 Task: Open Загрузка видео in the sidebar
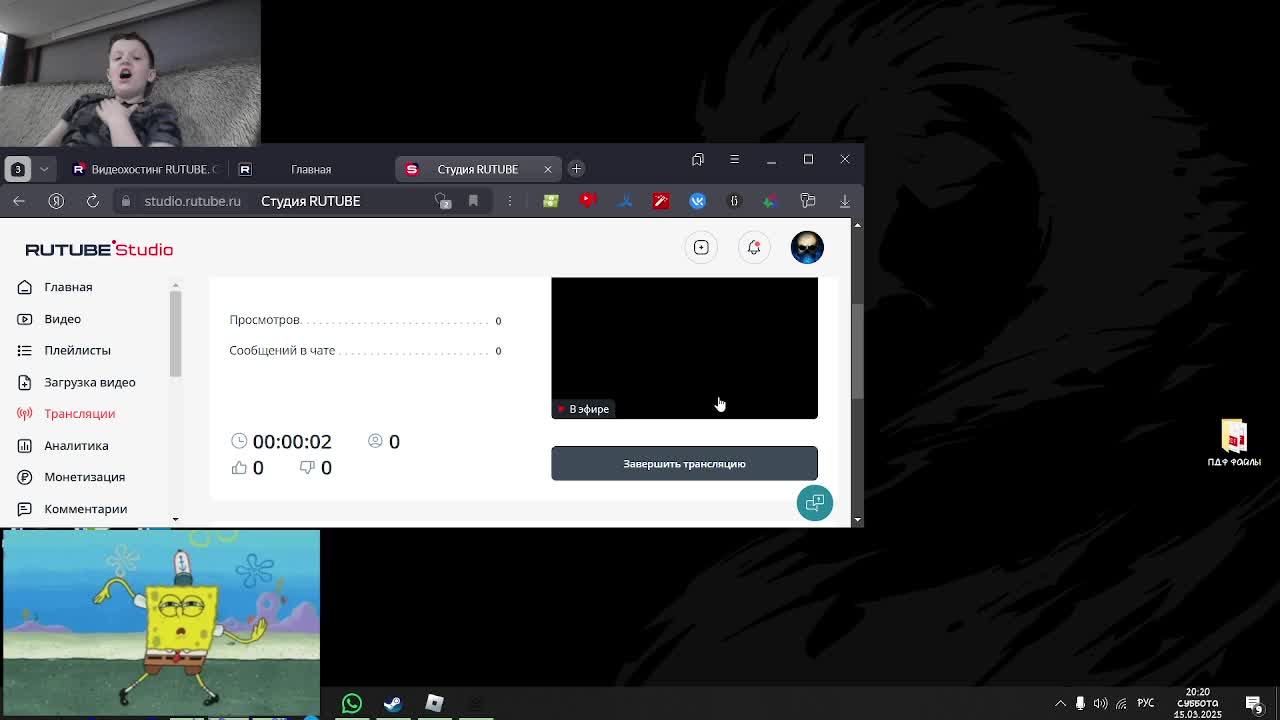coord(89,382)
